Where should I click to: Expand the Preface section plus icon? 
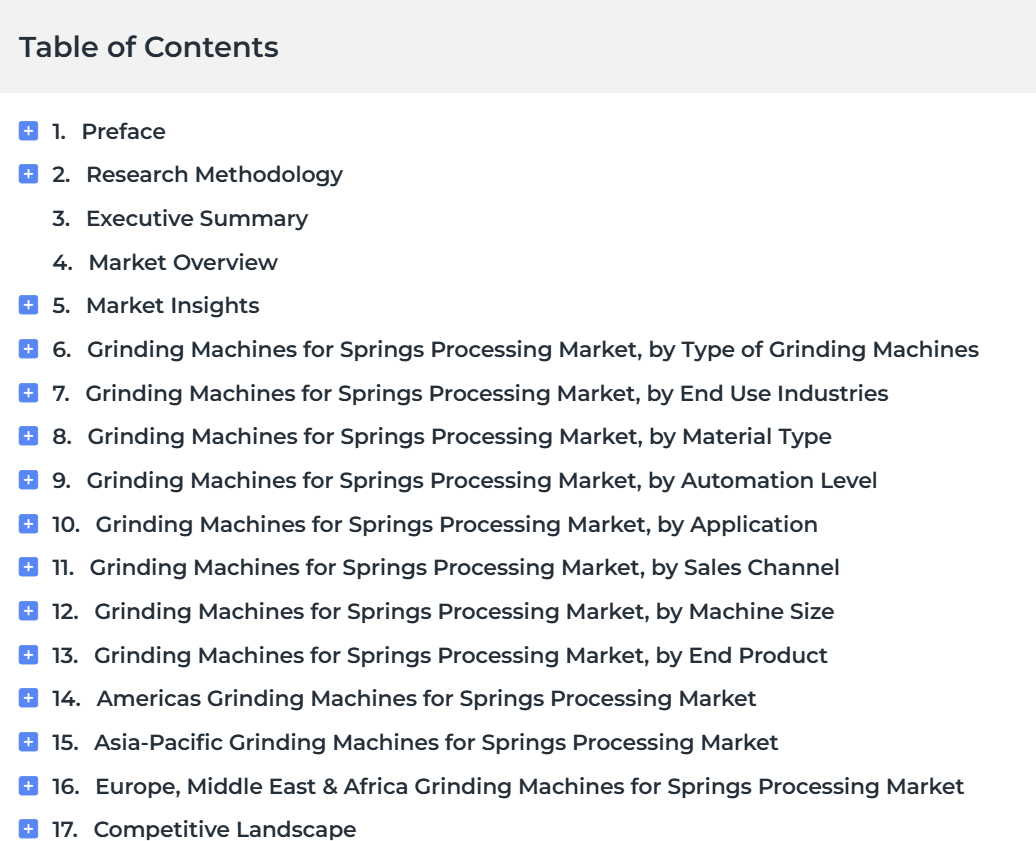click(28, 131)
